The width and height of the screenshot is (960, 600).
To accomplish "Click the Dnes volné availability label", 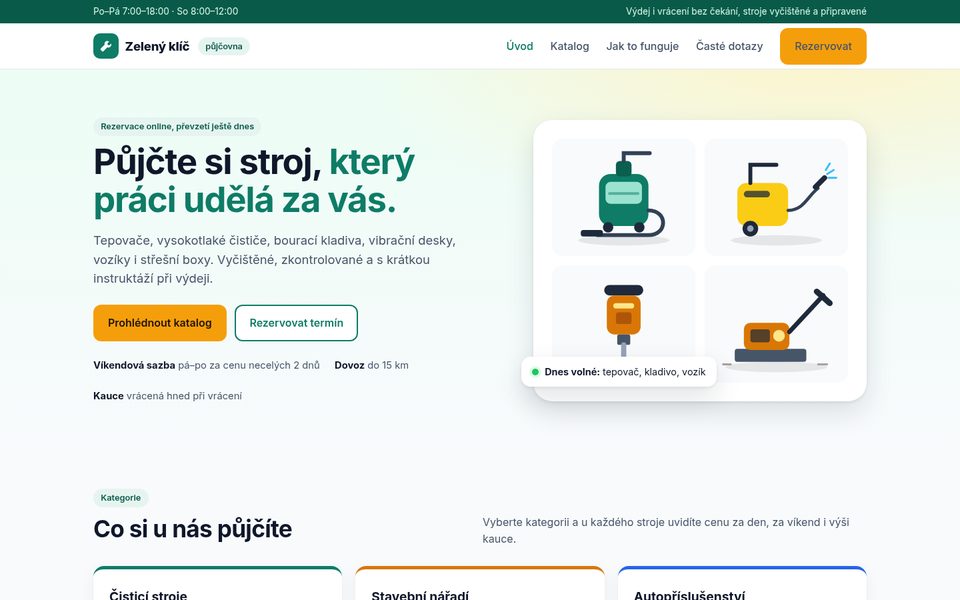I will click(x=619, y=372).
